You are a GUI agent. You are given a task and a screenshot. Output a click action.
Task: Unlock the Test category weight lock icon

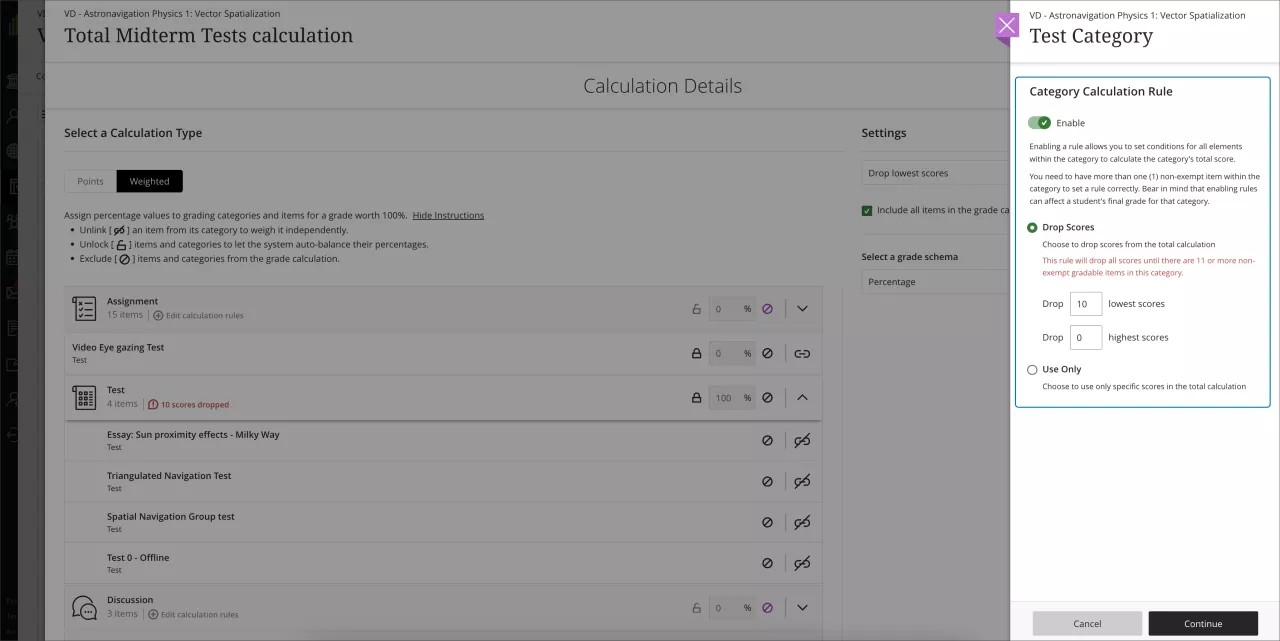tap(697, 397)
